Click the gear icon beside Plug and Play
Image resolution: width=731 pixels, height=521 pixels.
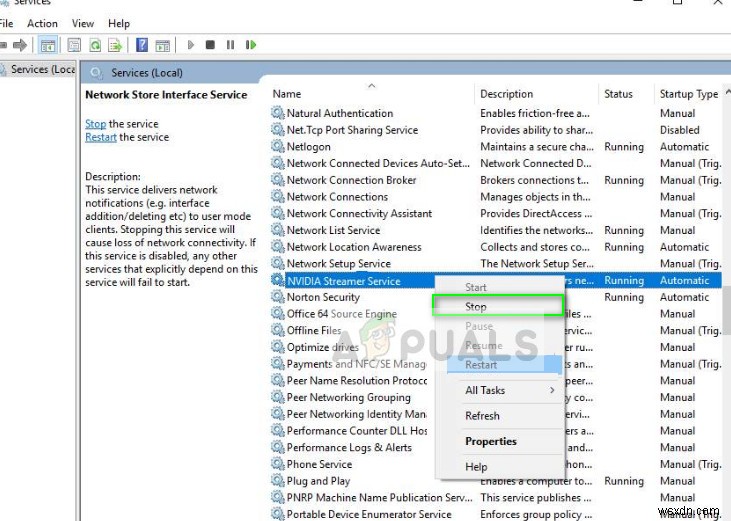click(x=278, y=480)
